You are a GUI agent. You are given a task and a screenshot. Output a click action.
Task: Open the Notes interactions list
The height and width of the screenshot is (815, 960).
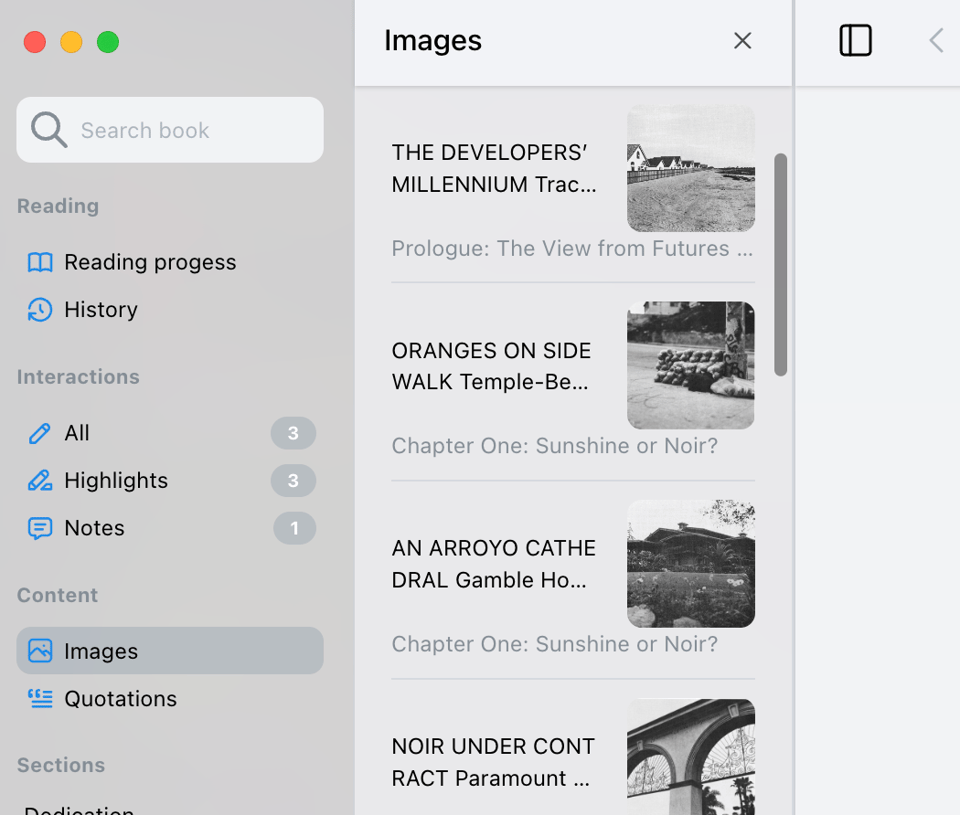[x=94, y=528]
